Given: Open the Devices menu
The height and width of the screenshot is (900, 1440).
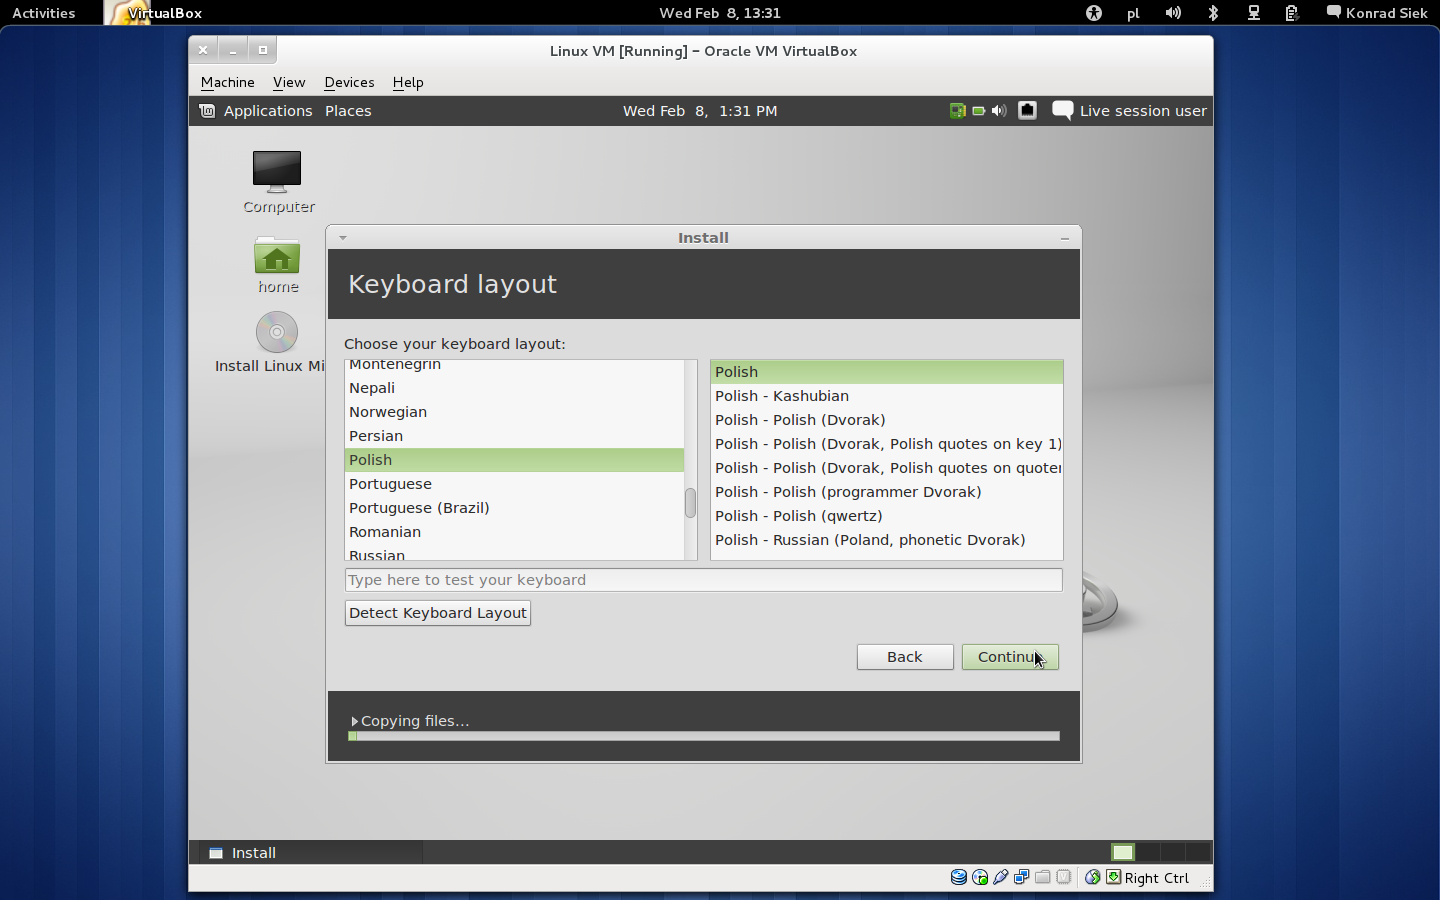Looking at the screenshot, I should (349, 82).
